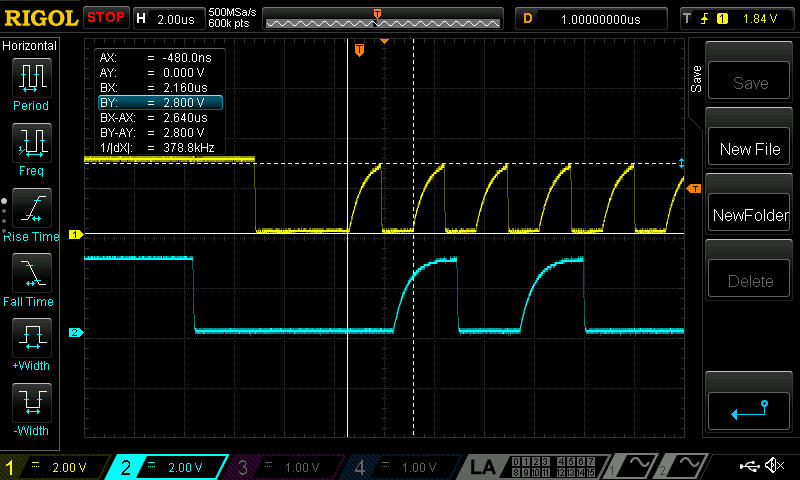Open the LA logic analyzer panel
The image size is (800, 480).
pyautogui.click(x=533, y=467)
